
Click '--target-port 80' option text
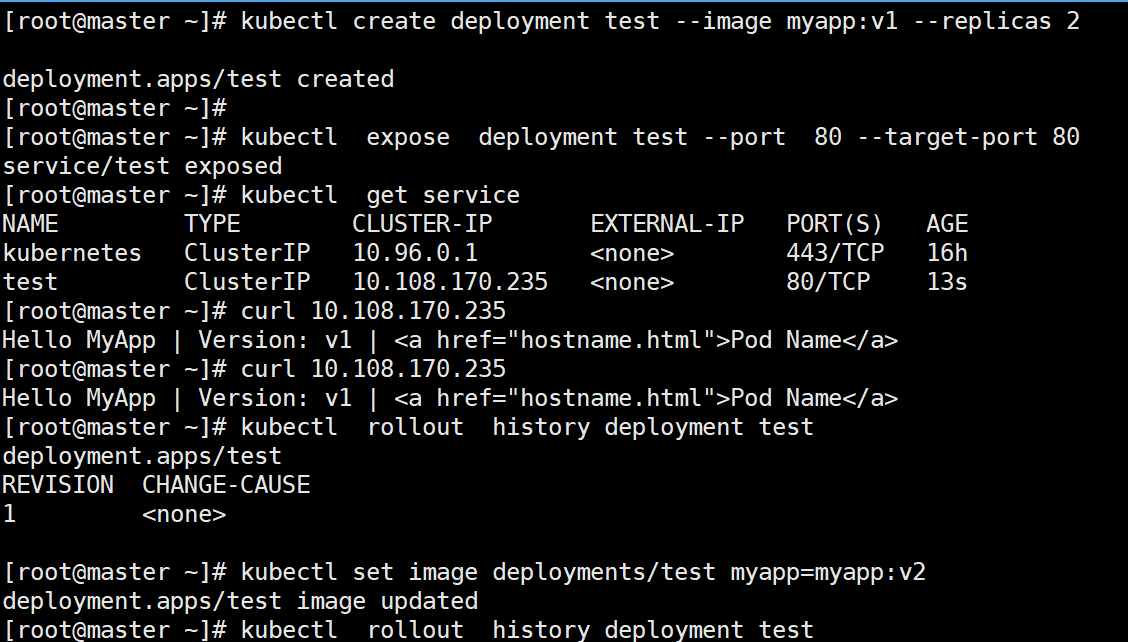pyautogui.click(x=968, y=137)
